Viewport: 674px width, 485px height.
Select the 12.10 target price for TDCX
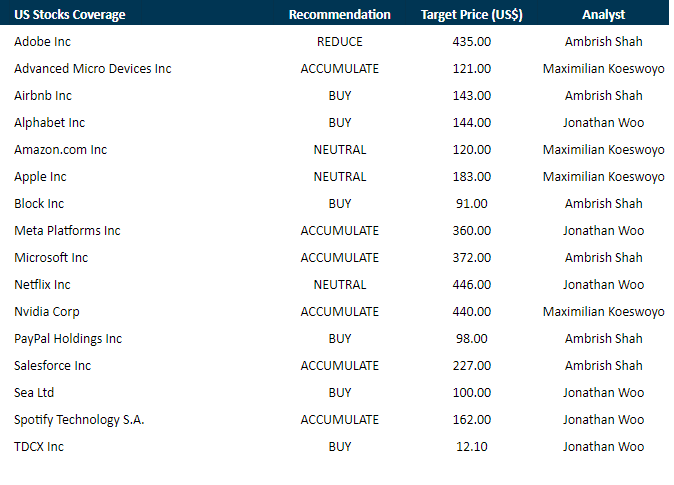coord(471,447)
